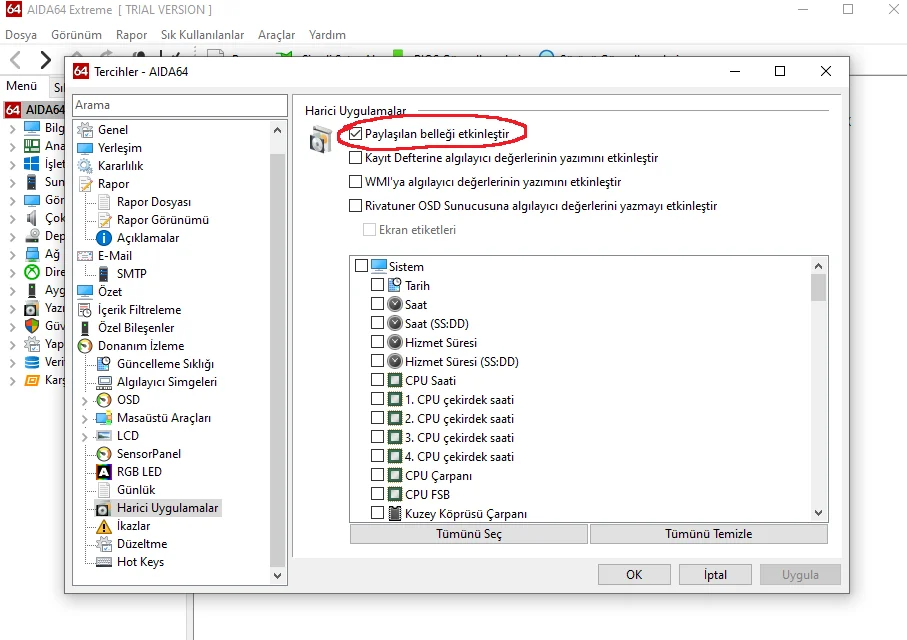This screenshot has height=640, width=907.
Task: Click the OSD gauge icon
Action: [x=104, y=400]
